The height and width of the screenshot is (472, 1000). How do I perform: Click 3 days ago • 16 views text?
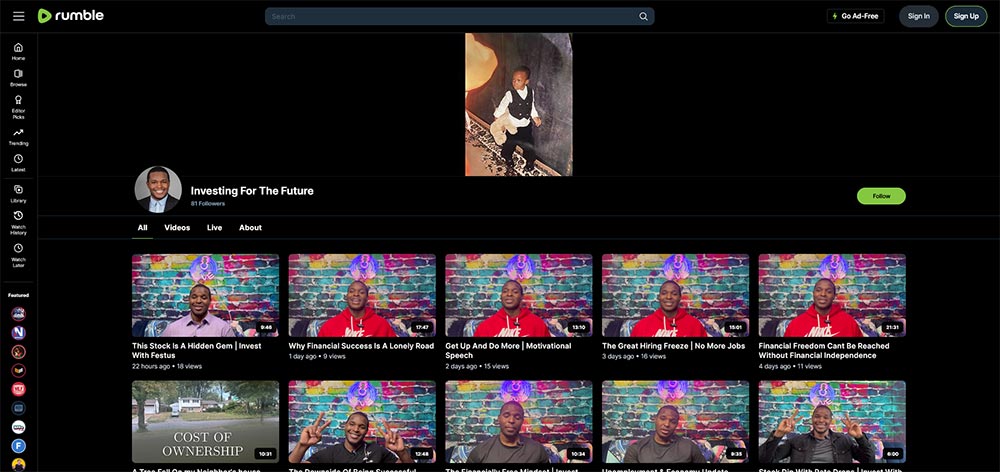pos(634,357)
